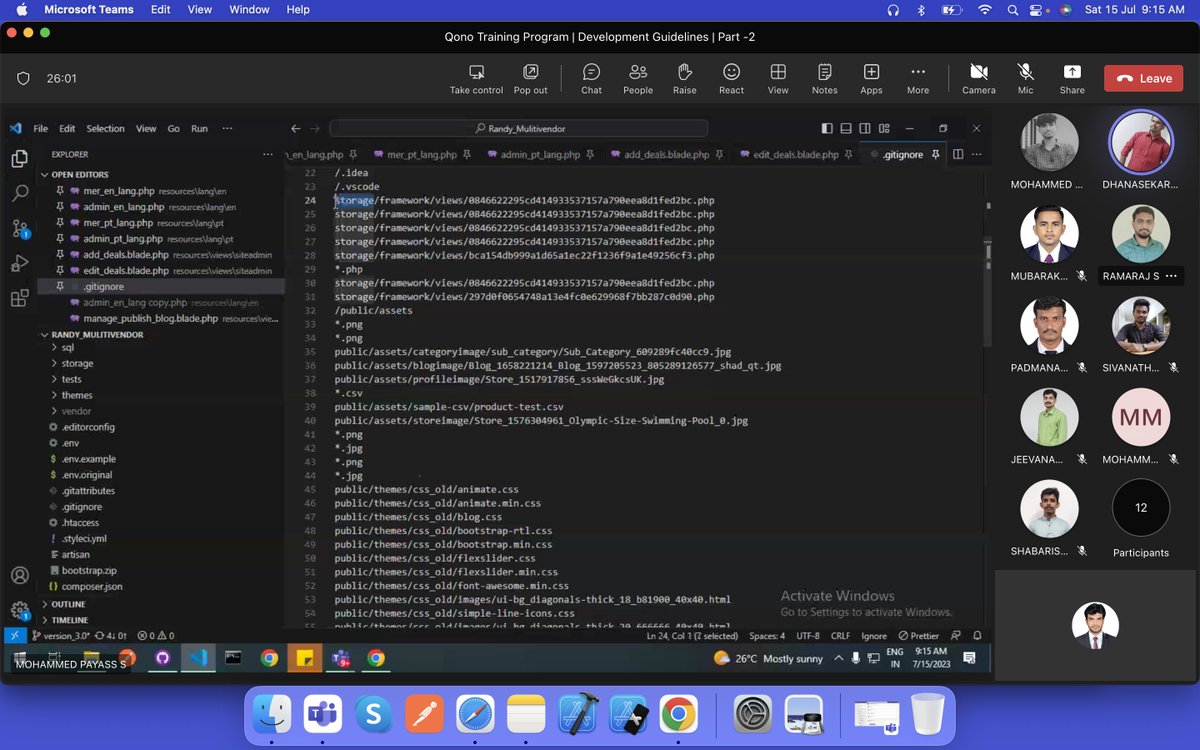
Task: Click the Take control button
Action: pyautogui.click(x=476, y=79)
